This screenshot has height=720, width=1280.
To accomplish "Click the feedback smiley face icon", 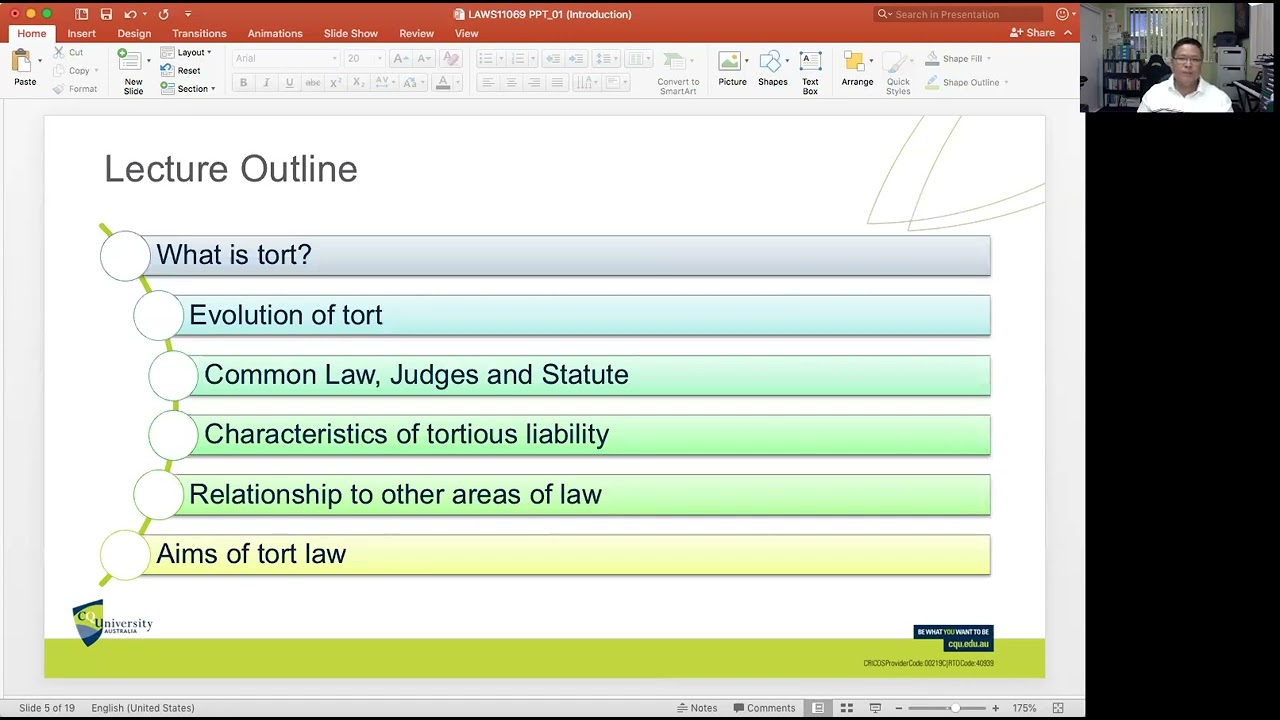I will point(1062,14).
